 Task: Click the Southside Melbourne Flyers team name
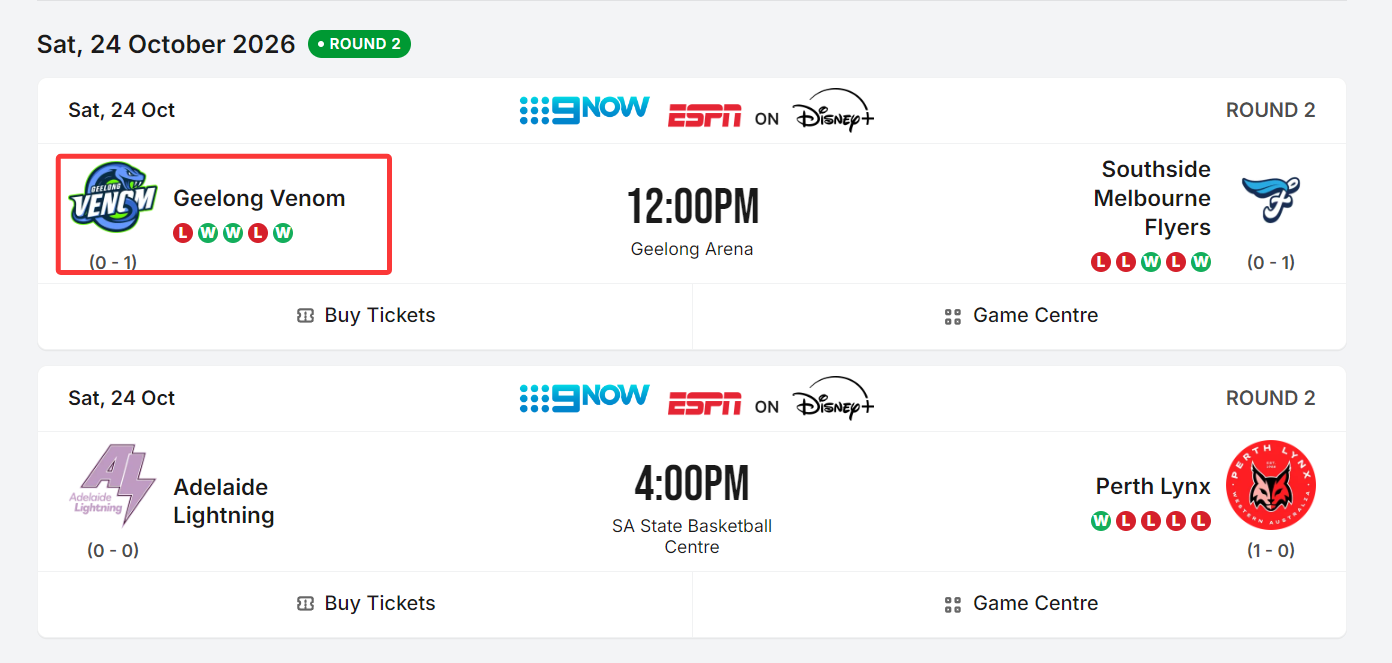click(x=1152, y=198)
